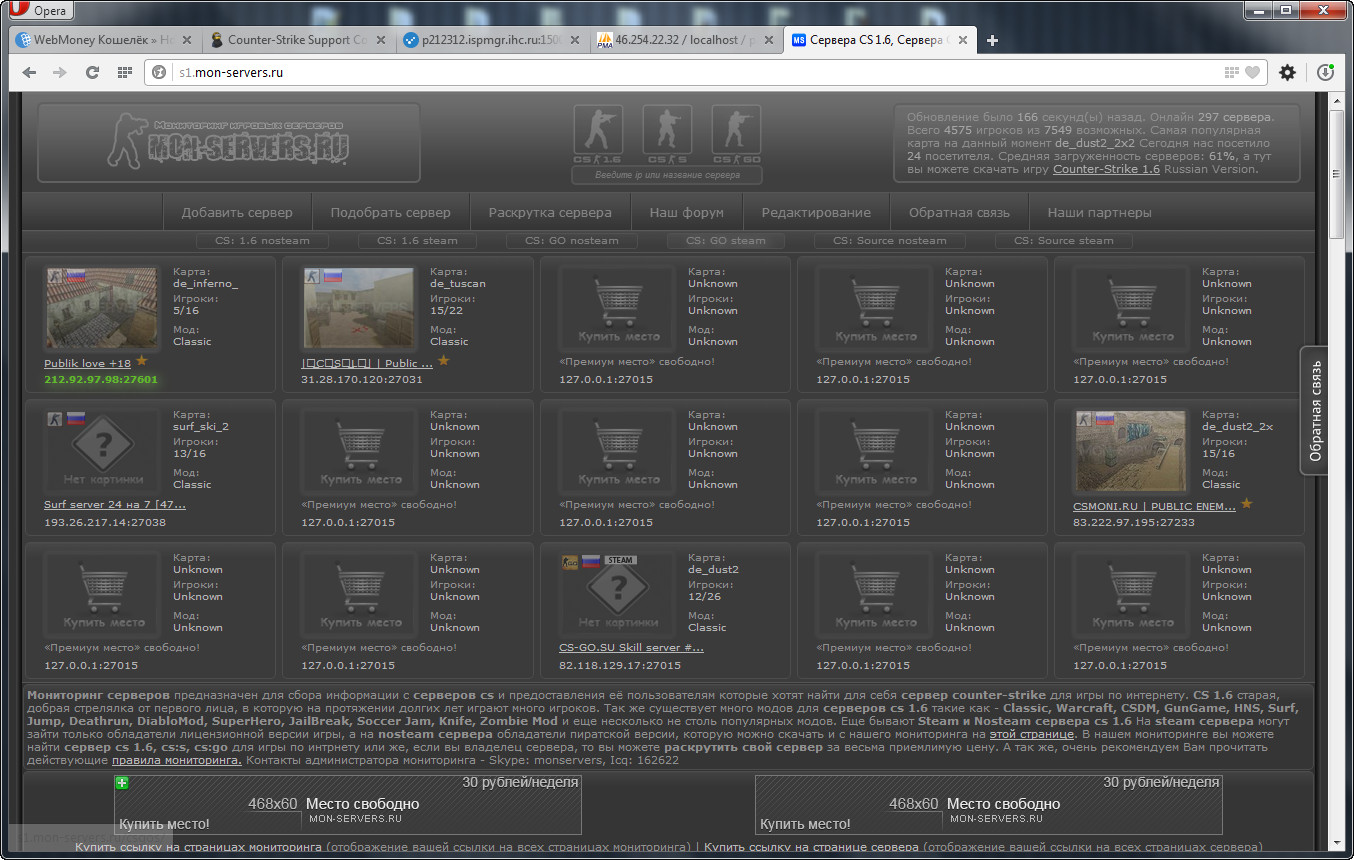The width and height of the screenshot is (1354, 860).
Task: Open a new browser tab with plus
Action: tap(992, 40)
